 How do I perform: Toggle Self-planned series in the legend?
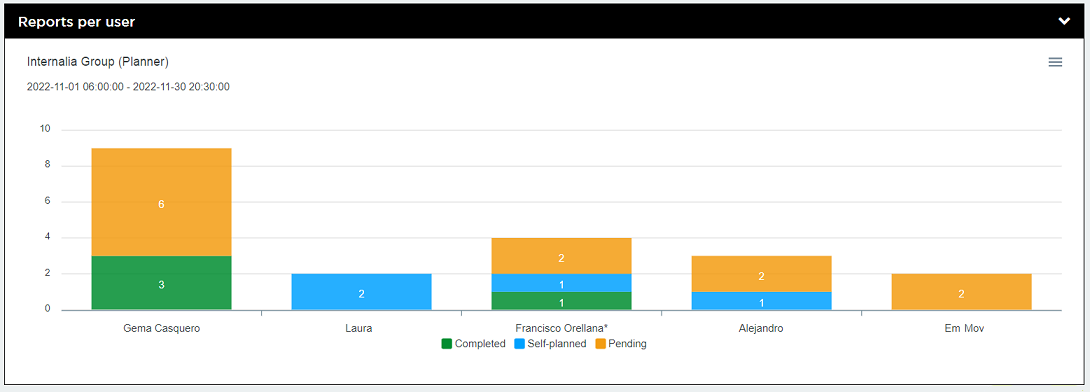click(550, 343)
